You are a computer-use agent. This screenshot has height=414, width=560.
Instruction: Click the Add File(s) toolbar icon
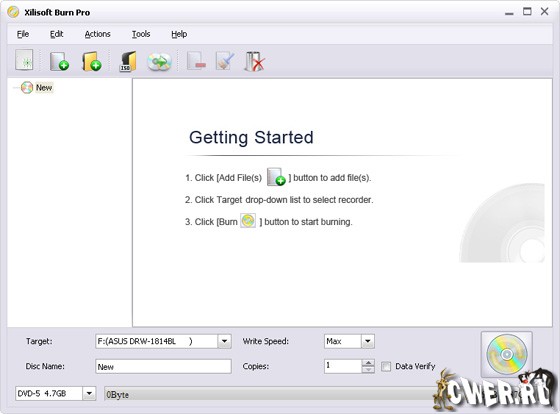59,61
